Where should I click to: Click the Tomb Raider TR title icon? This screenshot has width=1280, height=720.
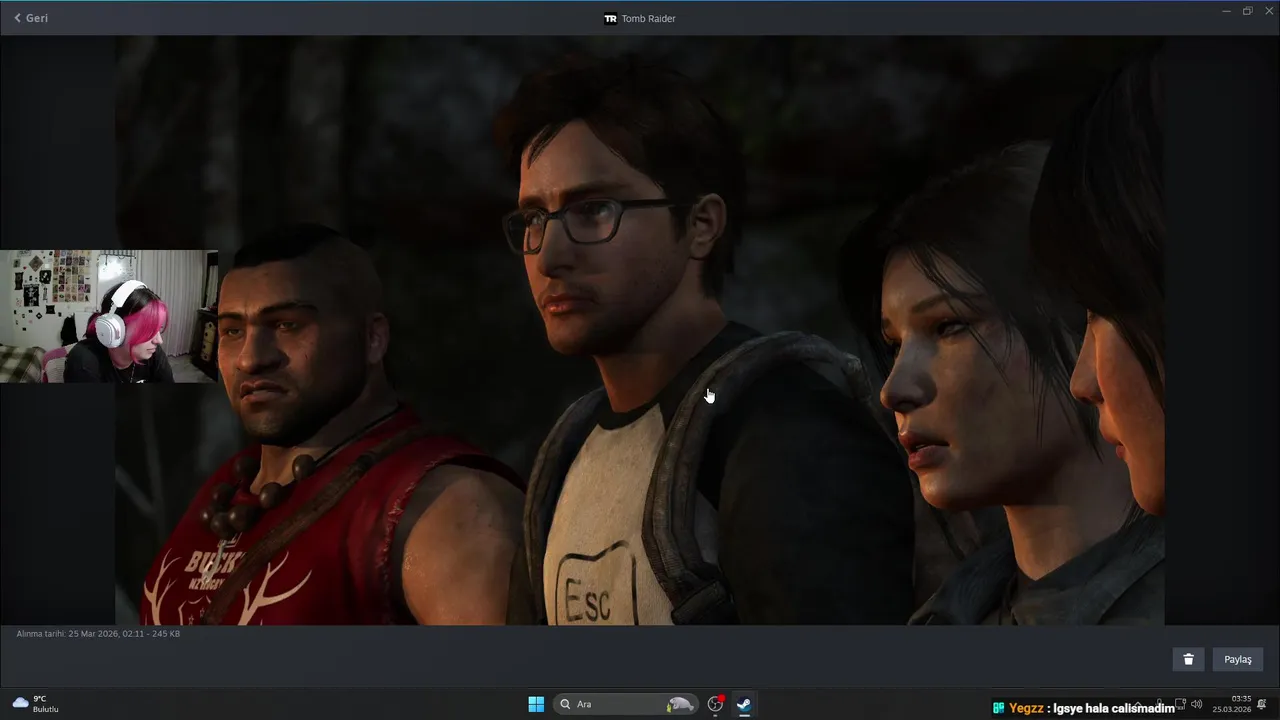610,18
